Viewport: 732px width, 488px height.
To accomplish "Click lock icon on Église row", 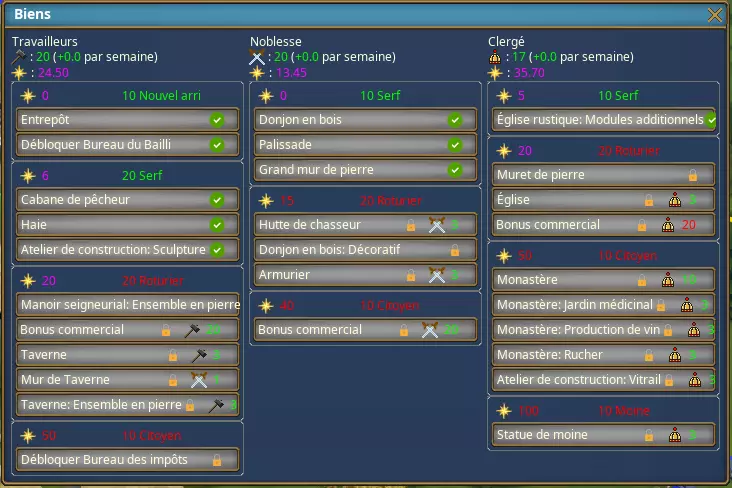I will (x=649, y=200).
